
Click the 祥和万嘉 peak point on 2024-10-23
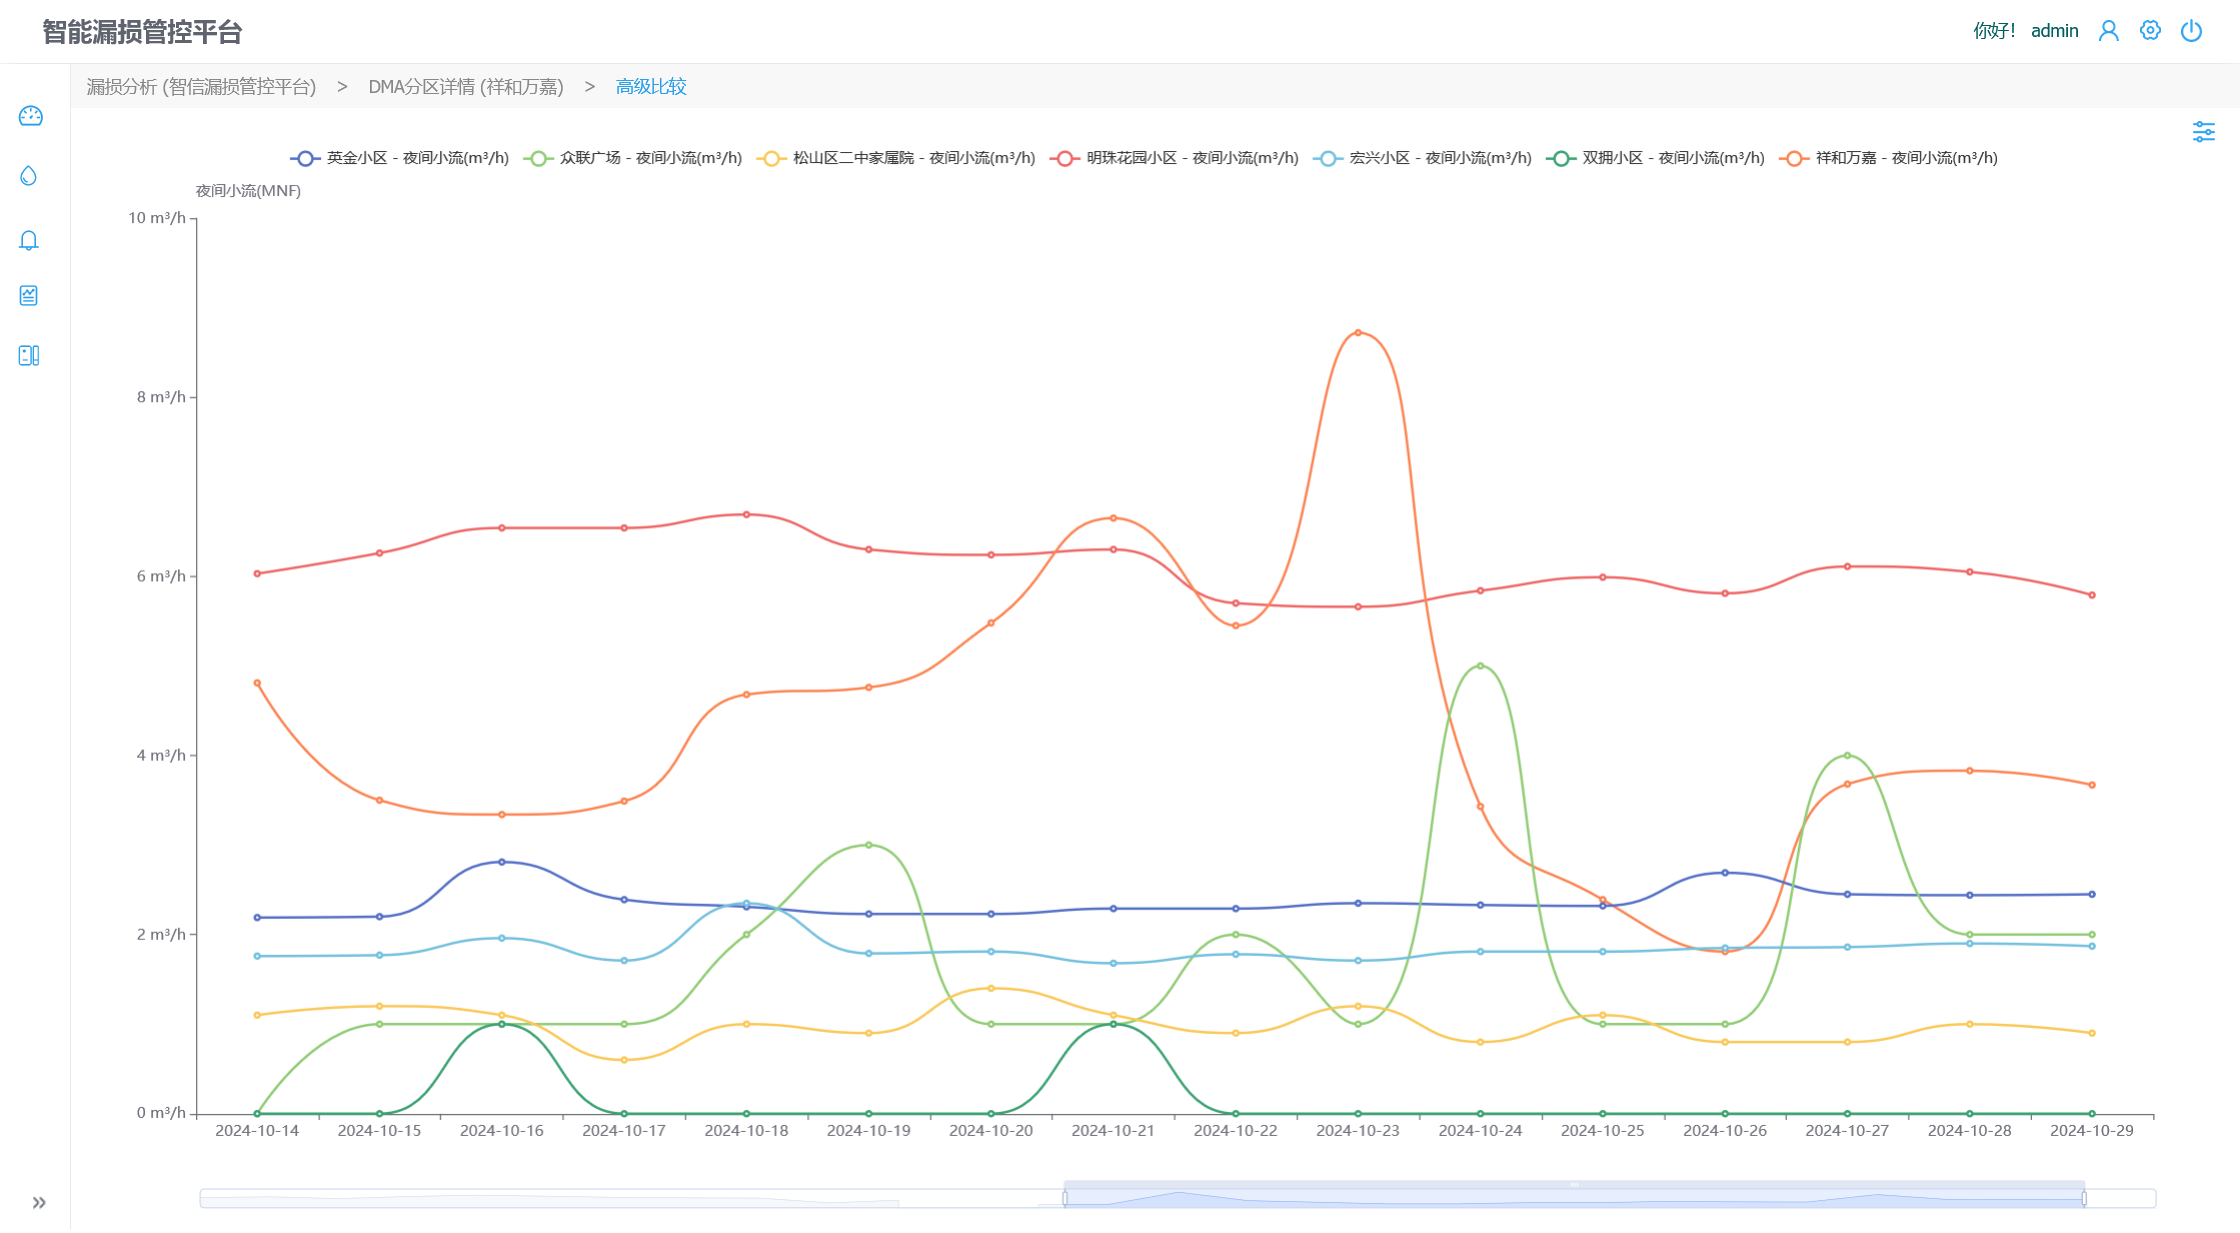pyautogui.click(x=1358, y=333)
